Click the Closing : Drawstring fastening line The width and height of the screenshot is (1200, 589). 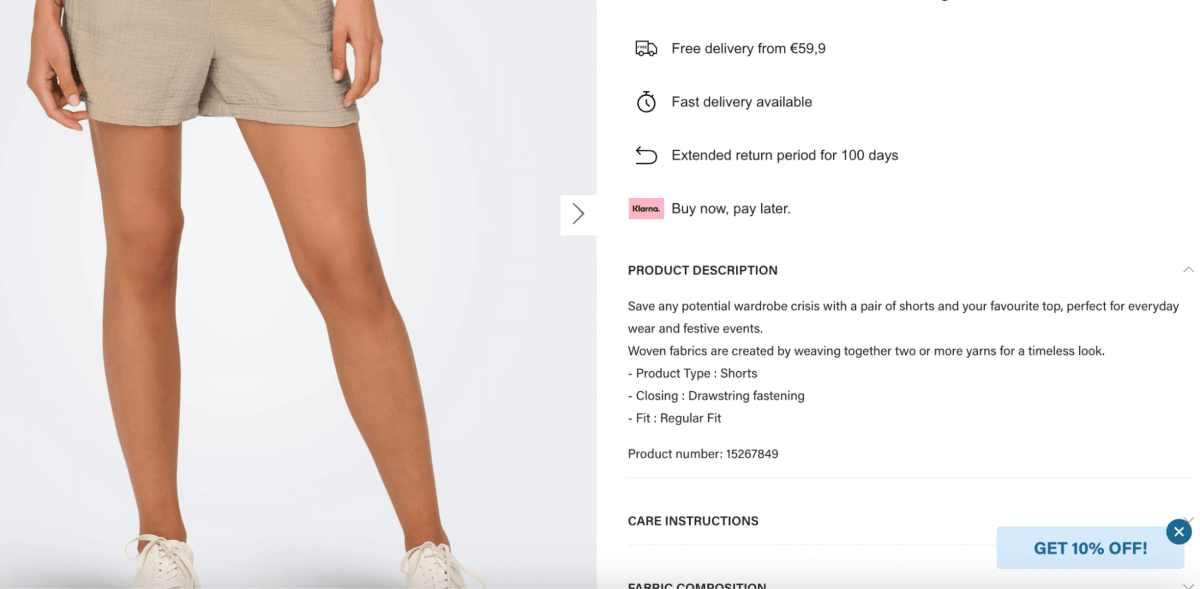716,396
